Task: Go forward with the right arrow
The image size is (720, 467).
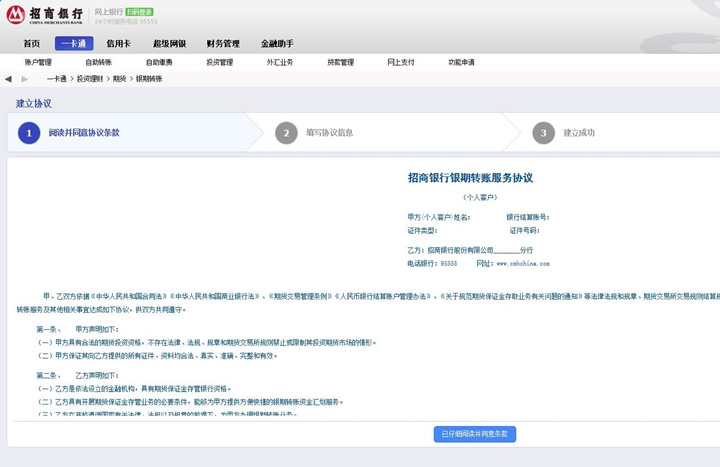Action: pyautogui.click(x=25, y=79)
